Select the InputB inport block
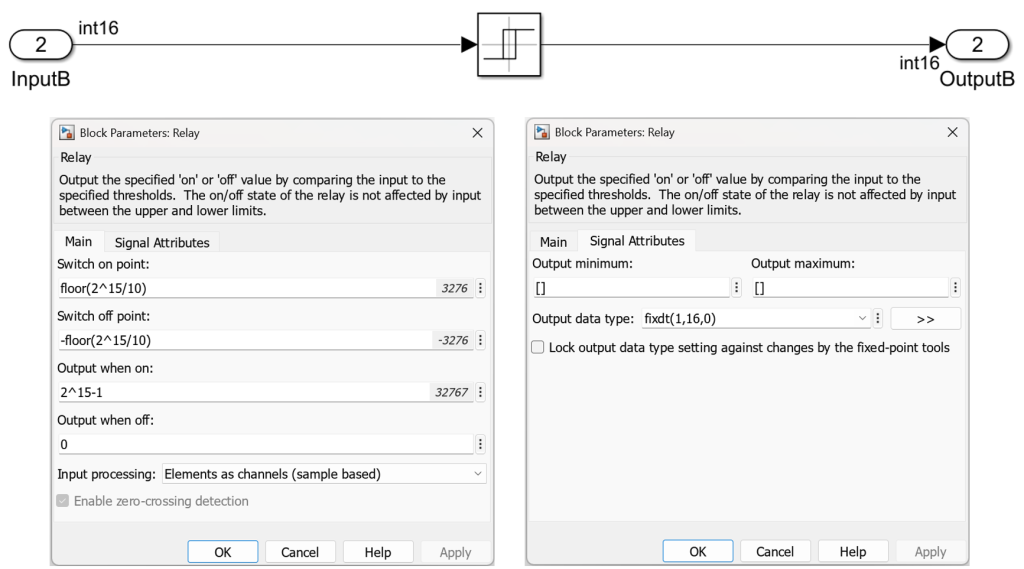This screenshot has width=1024, height=569. coord(40,44)
